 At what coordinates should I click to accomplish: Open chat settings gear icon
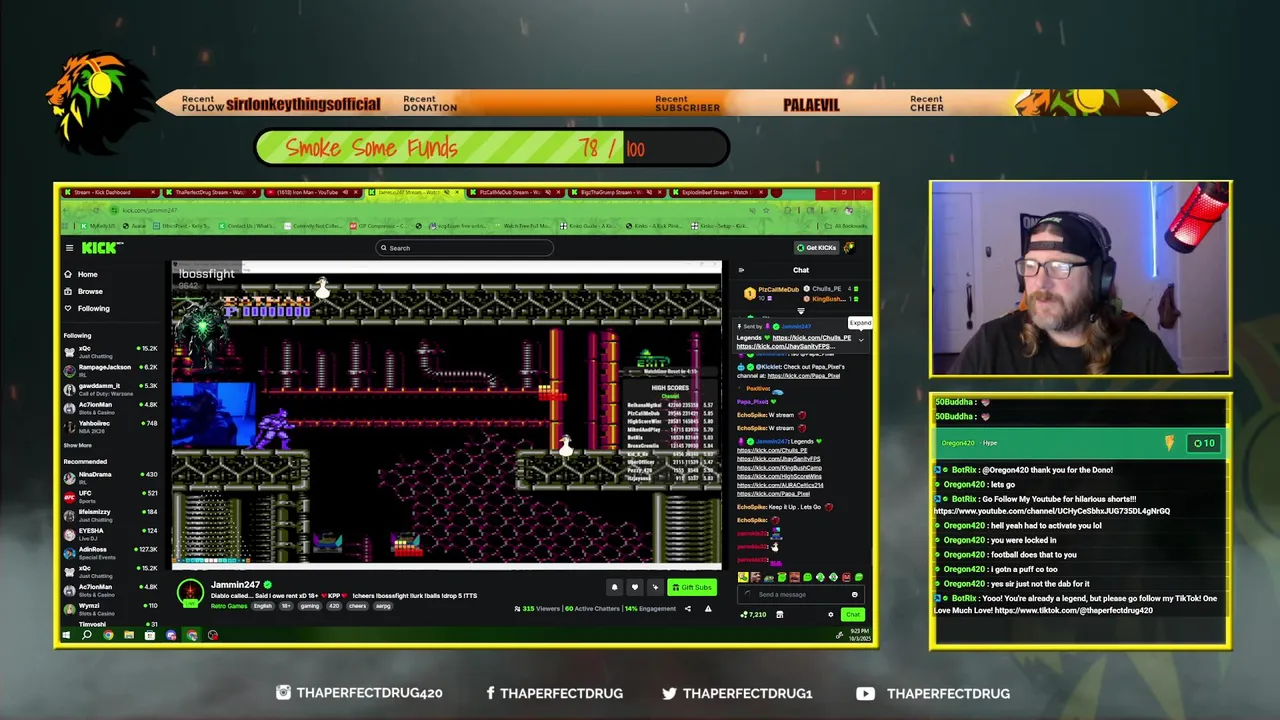[x=830, y=615]
